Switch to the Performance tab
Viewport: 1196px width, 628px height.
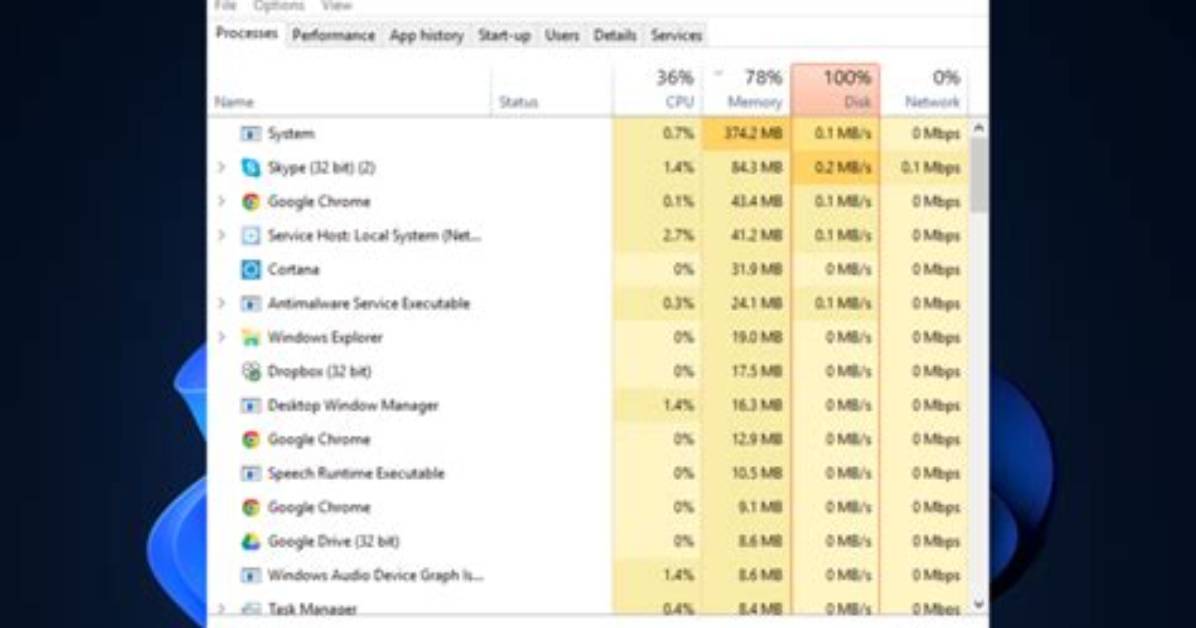(333, 35)
